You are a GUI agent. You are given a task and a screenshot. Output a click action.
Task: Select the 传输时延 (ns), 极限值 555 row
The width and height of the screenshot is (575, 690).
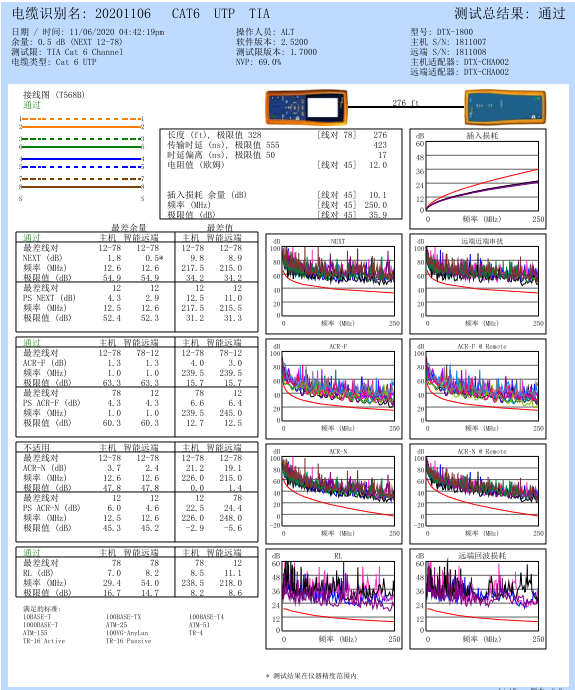277,145
